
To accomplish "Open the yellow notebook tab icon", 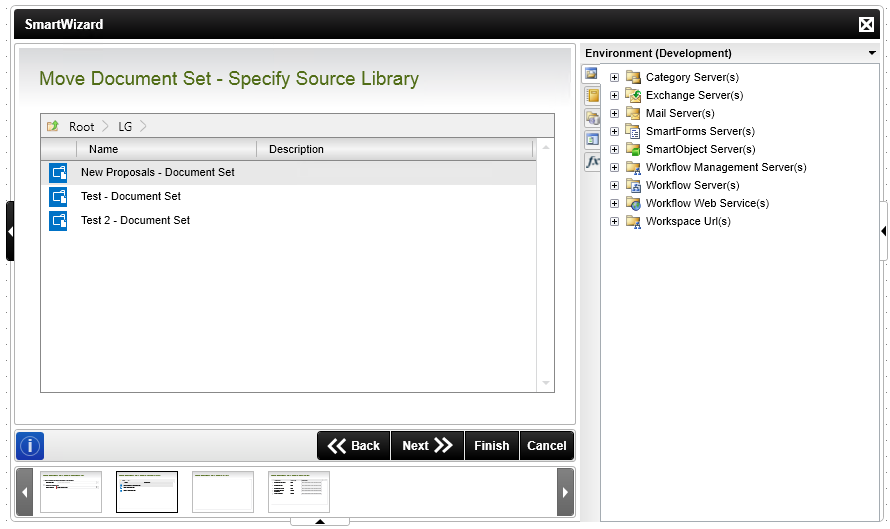I will (x=592, y=95).
